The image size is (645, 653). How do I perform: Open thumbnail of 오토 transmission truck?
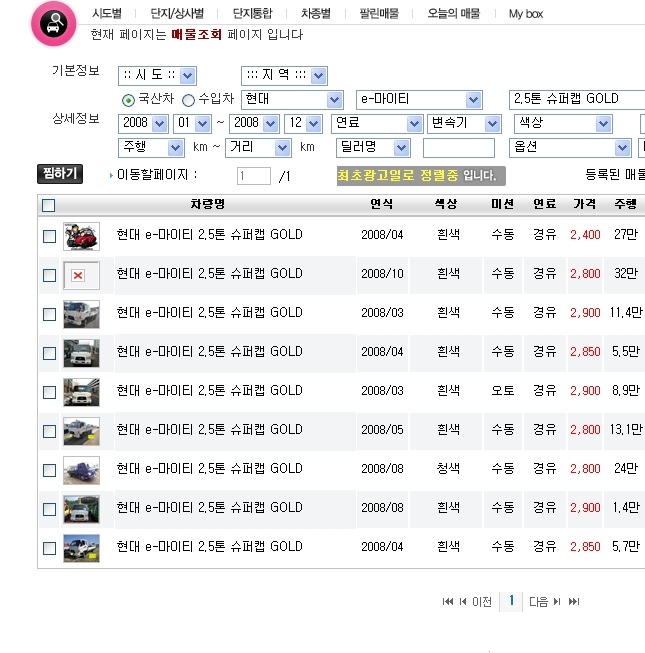(x=81, y=392)
